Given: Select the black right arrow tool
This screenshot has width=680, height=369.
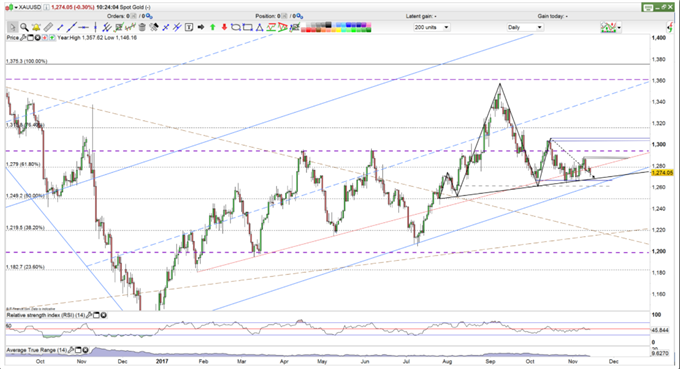Looking at the screenshot, I should [x=201, y=27].
